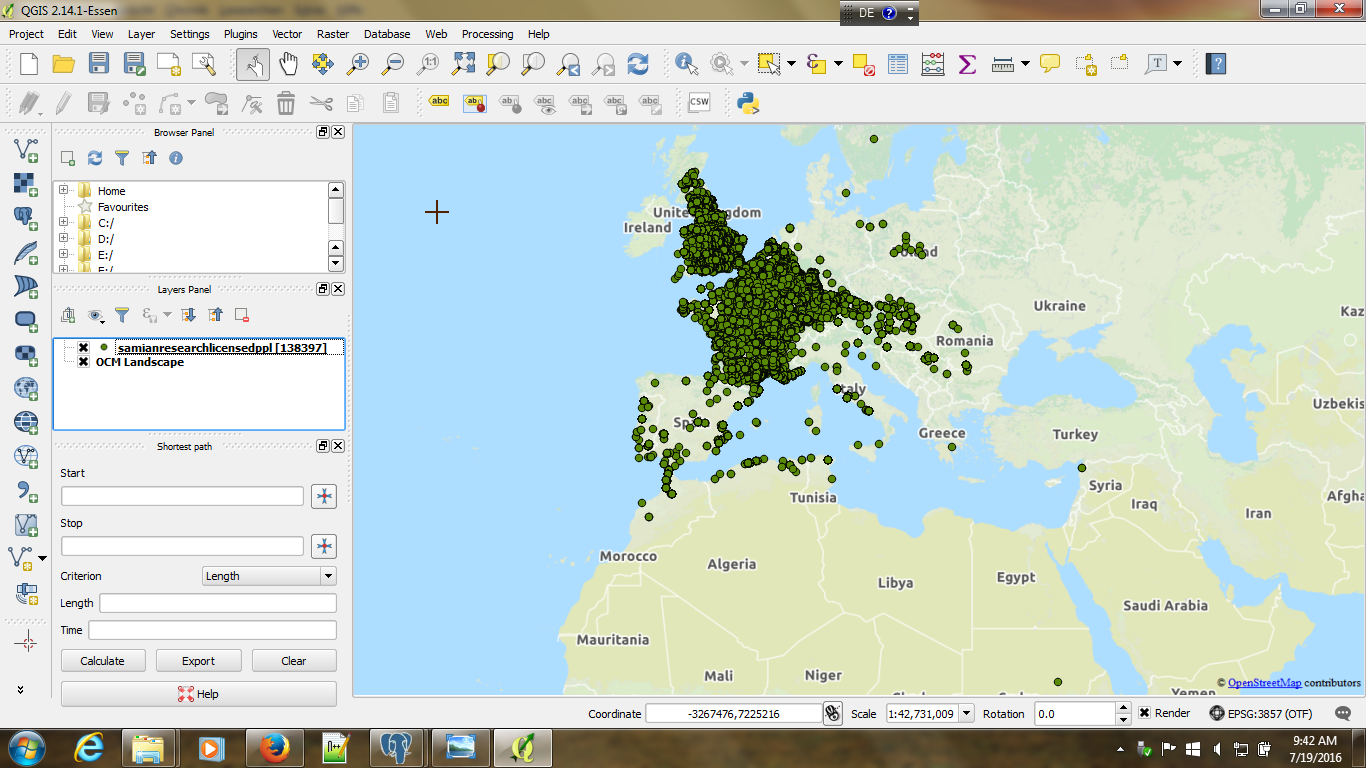Open the Project menu
The height and width of the screenshot is (768, 1366).
point(26,34)
